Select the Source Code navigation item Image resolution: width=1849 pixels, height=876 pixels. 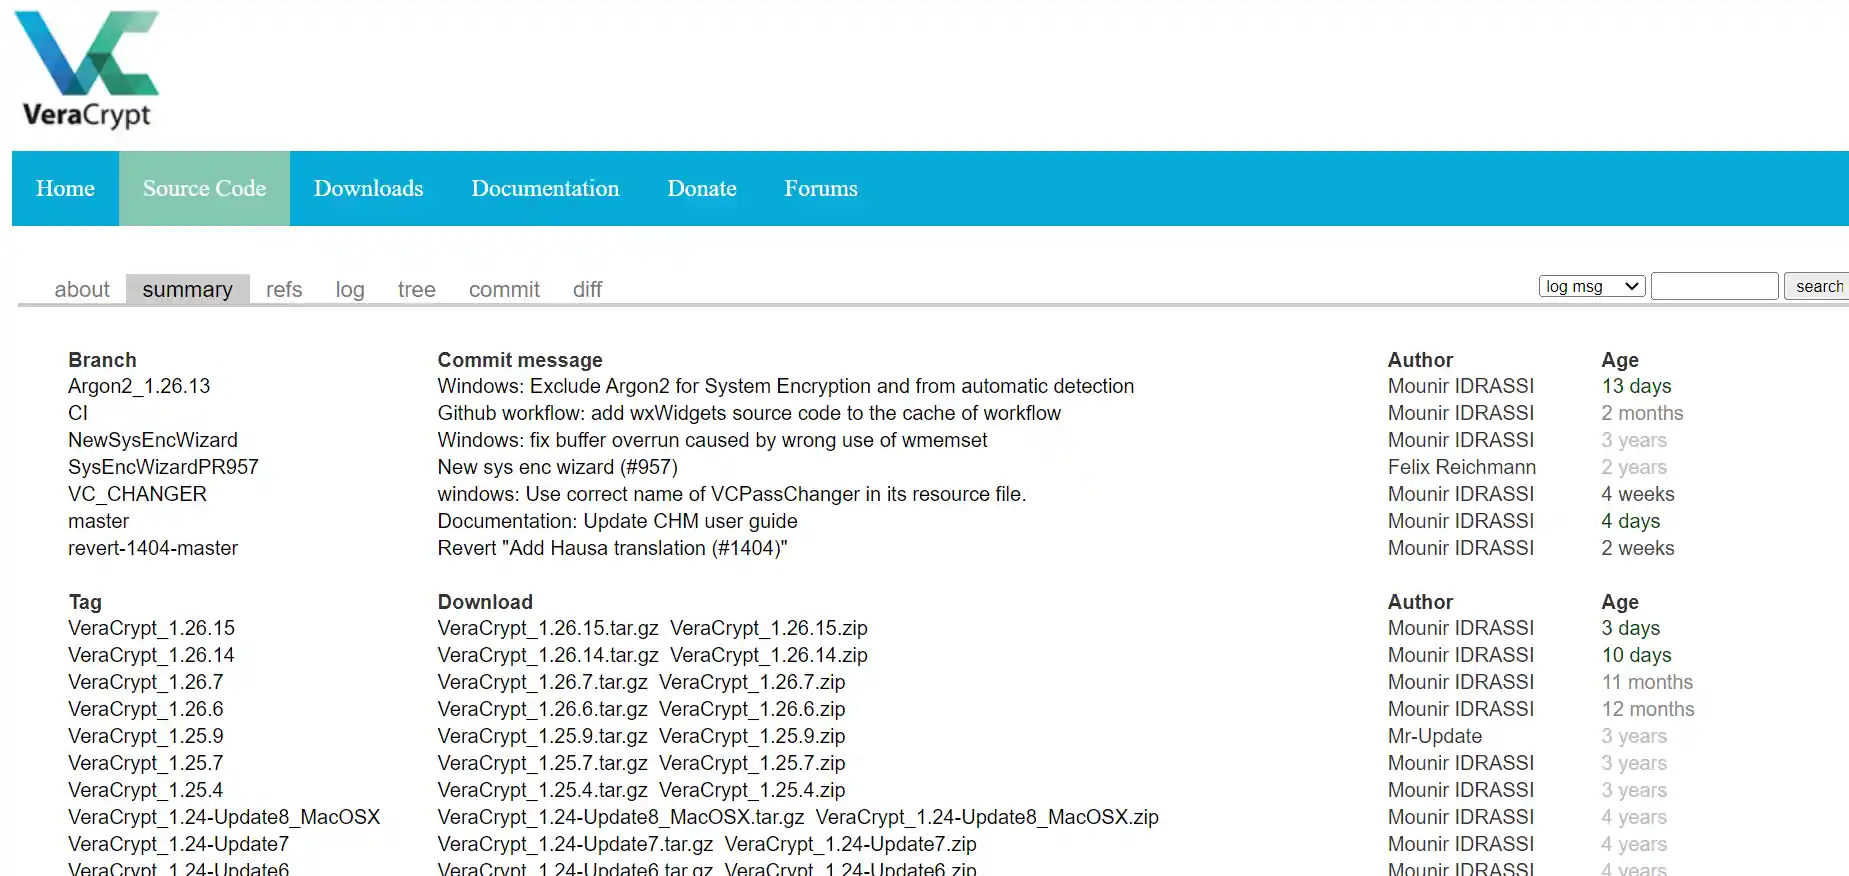pos(204,188)
